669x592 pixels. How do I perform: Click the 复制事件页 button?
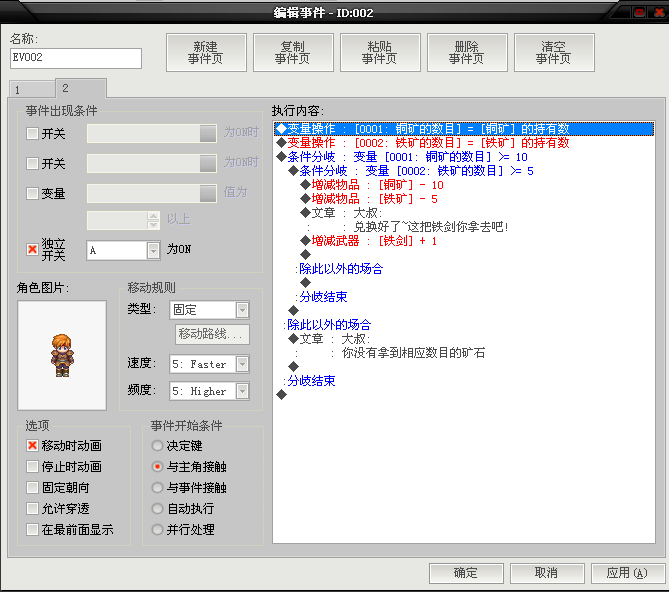click(x=293, y=52)
